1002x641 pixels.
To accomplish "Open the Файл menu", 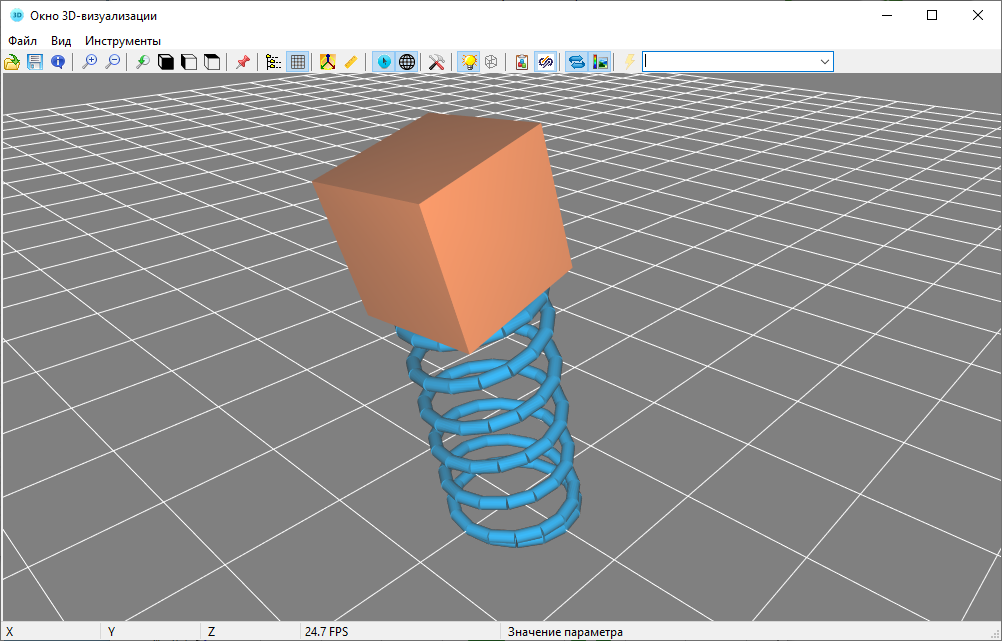I will coord(22,41).
